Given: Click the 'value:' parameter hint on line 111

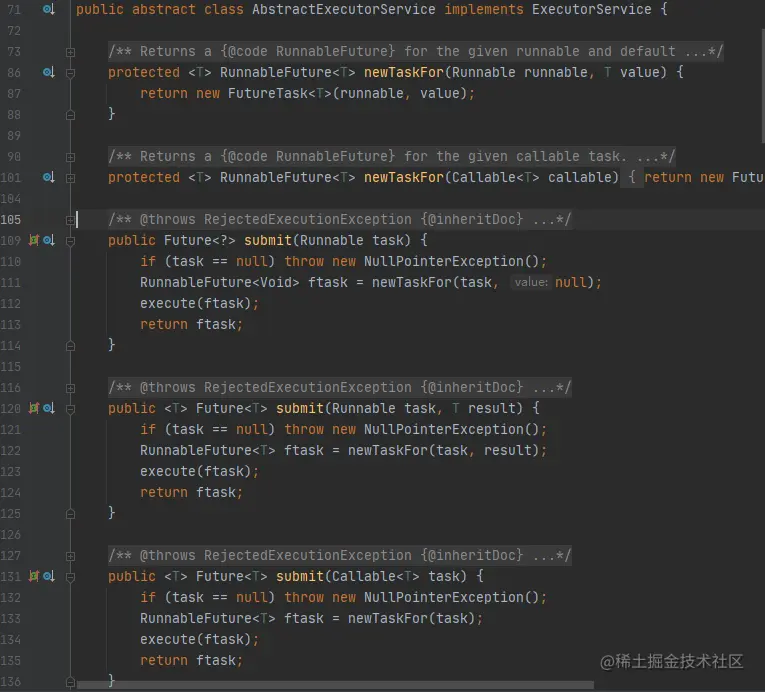Looking at the screenshot, I should point(531,282).
